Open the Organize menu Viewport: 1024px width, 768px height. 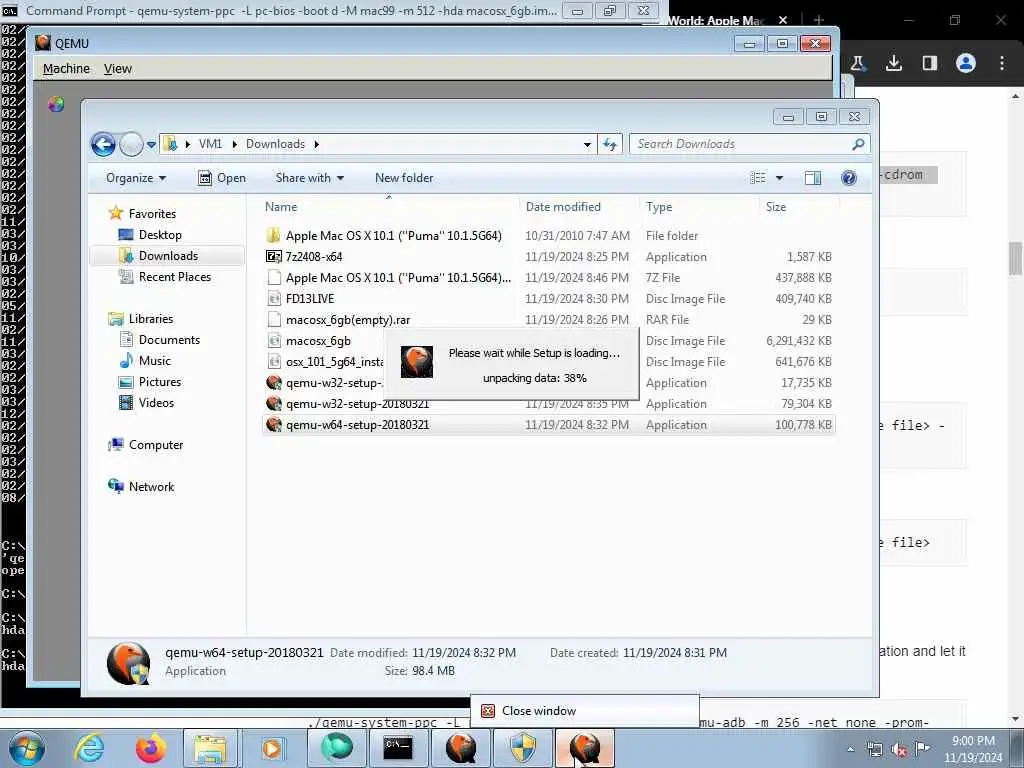tap(136, 178)
